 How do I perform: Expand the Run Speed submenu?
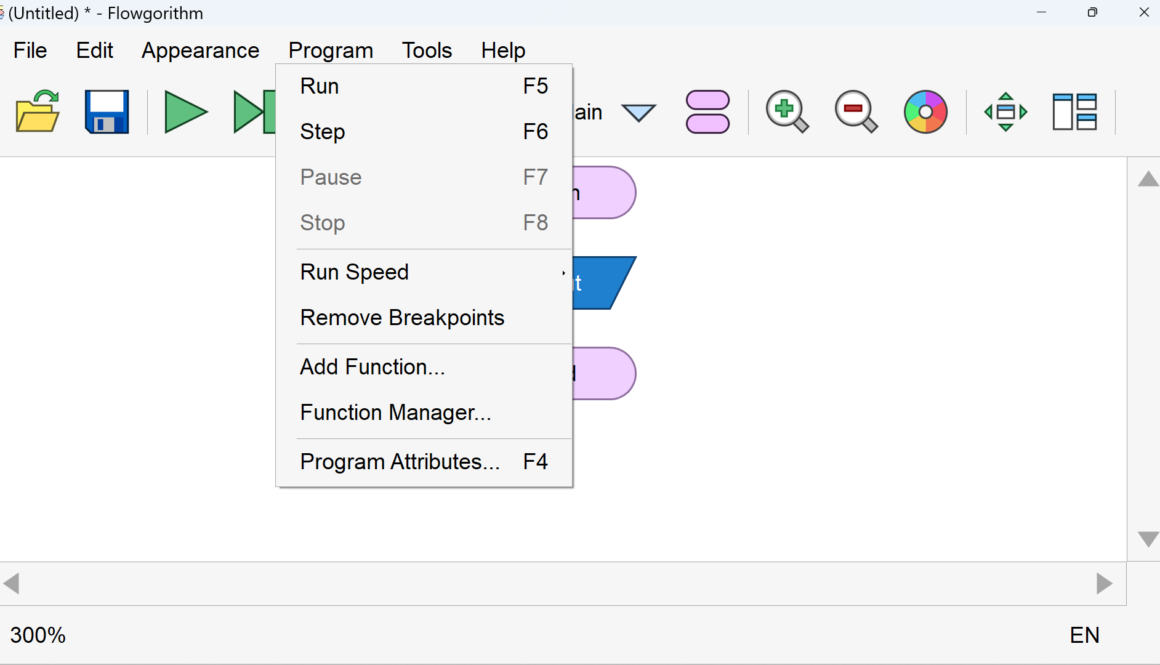tap(424, 272)
